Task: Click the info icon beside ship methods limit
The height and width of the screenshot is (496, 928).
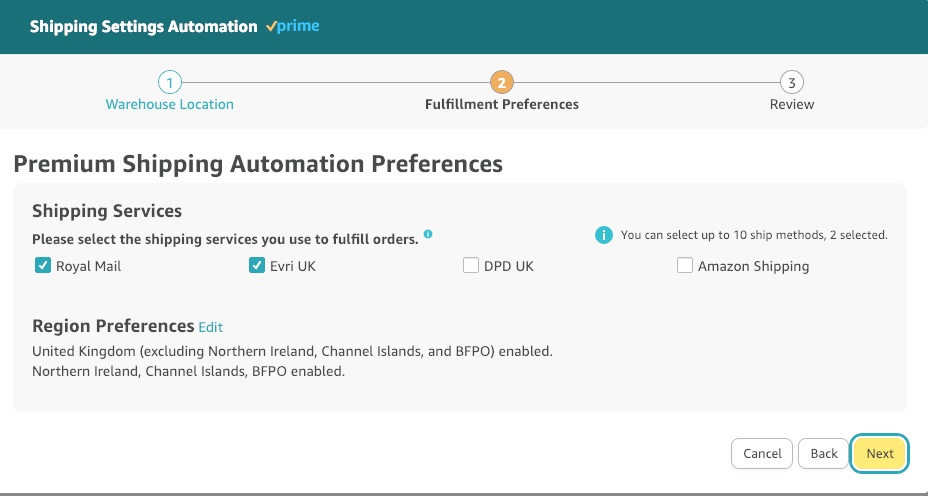Action: (x=604, y=235)
